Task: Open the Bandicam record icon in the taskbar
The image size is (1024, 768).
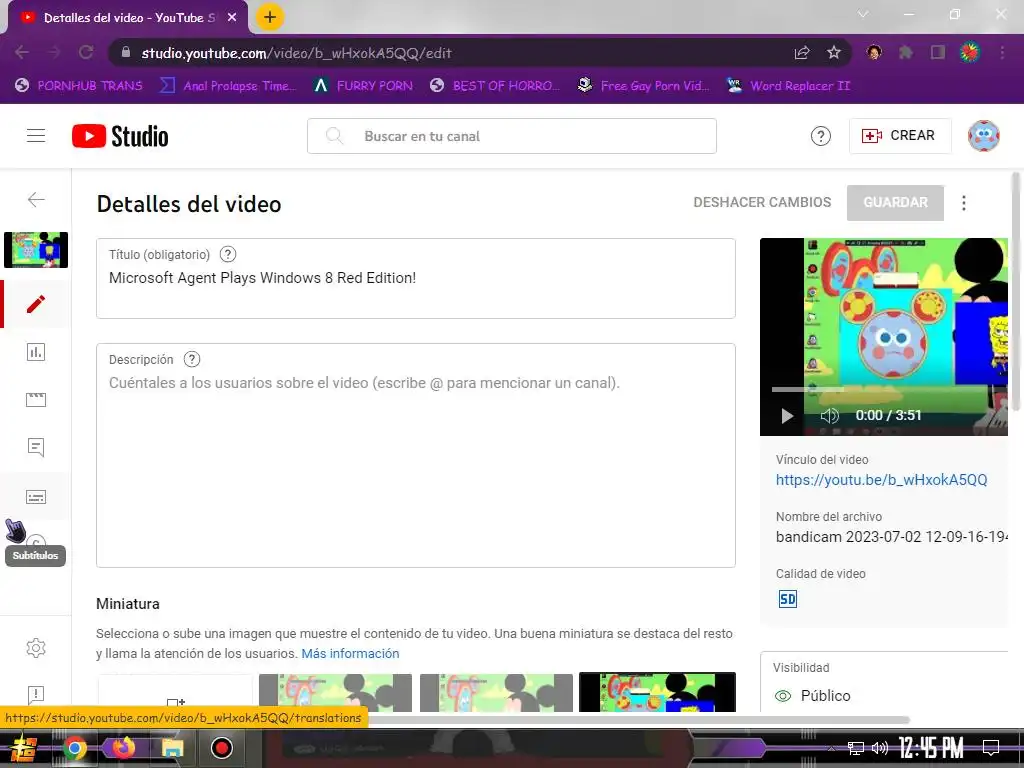Action: coord(221,748)
